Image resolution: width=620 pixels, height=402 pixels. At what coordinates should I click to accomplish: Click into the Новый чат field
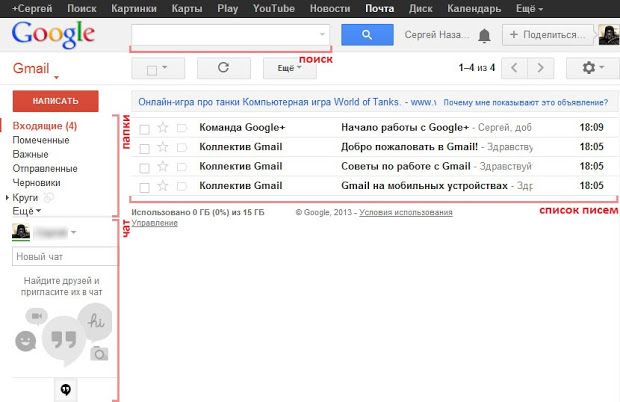(64, 257)
